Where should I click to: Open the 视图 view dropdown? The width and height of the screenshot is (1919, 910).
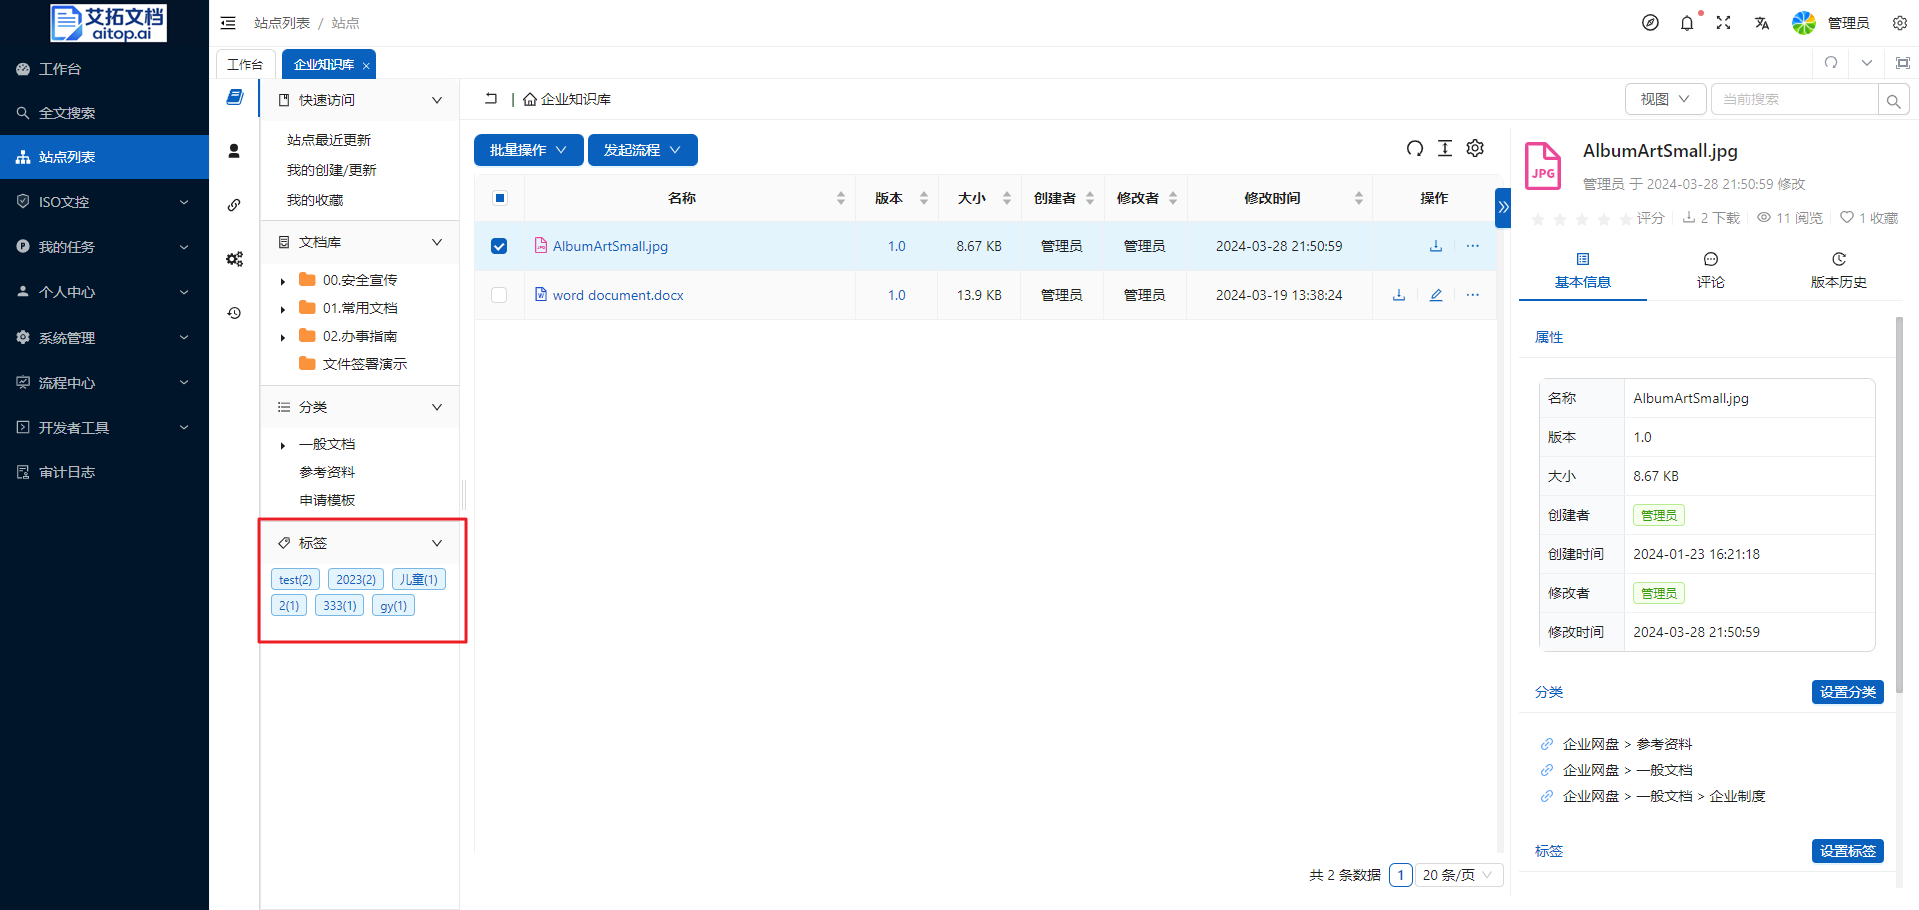(1664, 99)
